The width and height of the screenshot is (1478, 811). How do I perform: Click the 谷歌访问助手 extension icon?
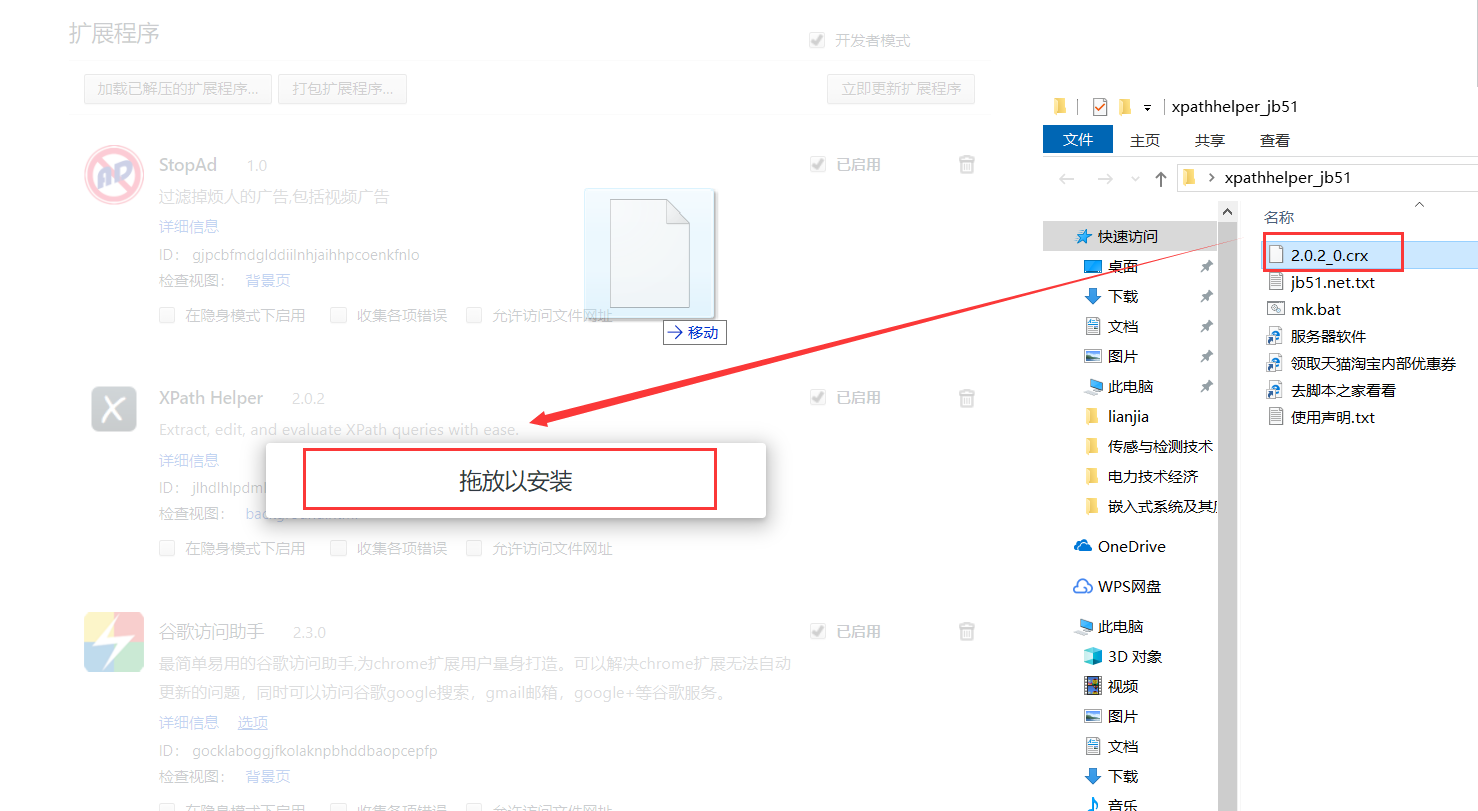(114, 641)
